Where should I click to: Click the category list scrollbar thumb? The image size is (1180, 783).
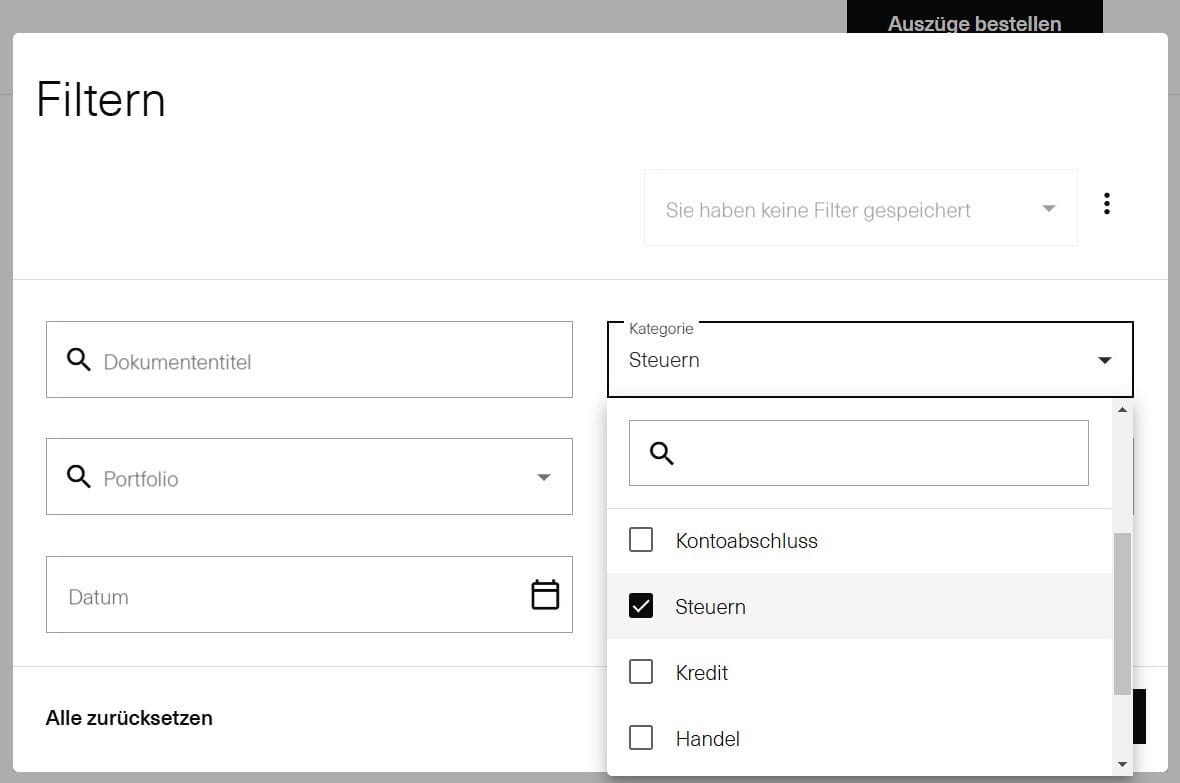(x=1122, y=612)
